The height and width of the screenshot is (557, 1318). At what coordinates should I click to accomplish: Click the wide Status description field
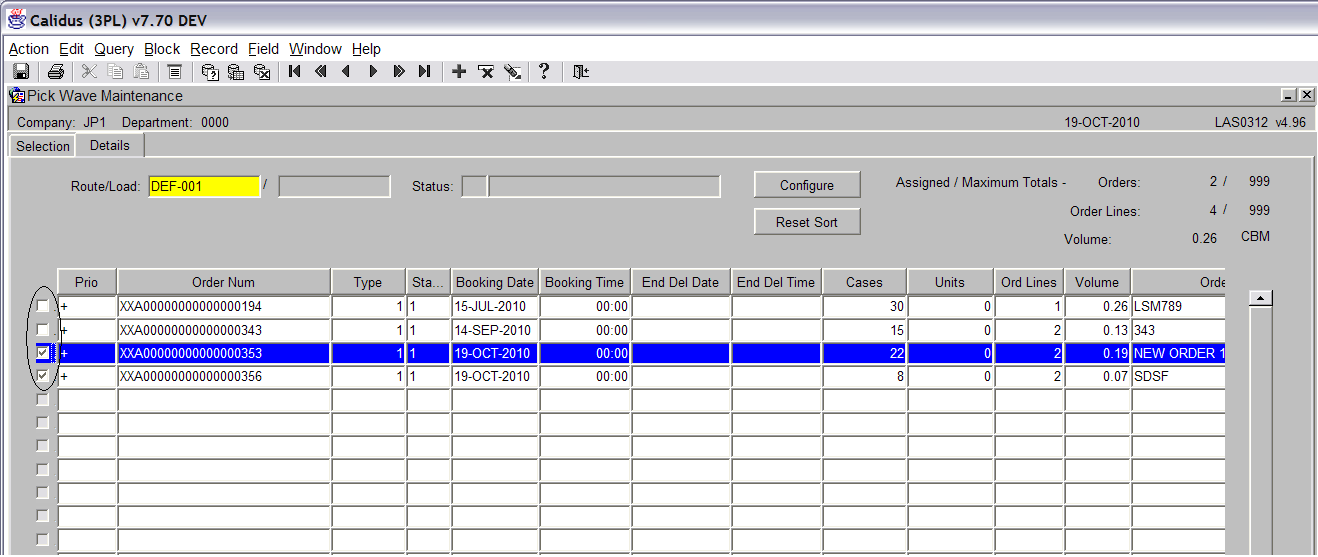(604, 186)
